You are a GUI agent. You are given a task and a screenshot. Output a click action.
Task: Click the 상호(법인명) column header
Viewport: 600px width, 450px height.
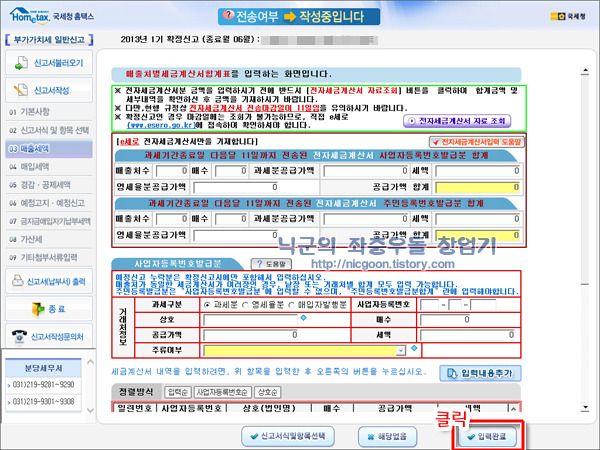[x=269, y=409]
